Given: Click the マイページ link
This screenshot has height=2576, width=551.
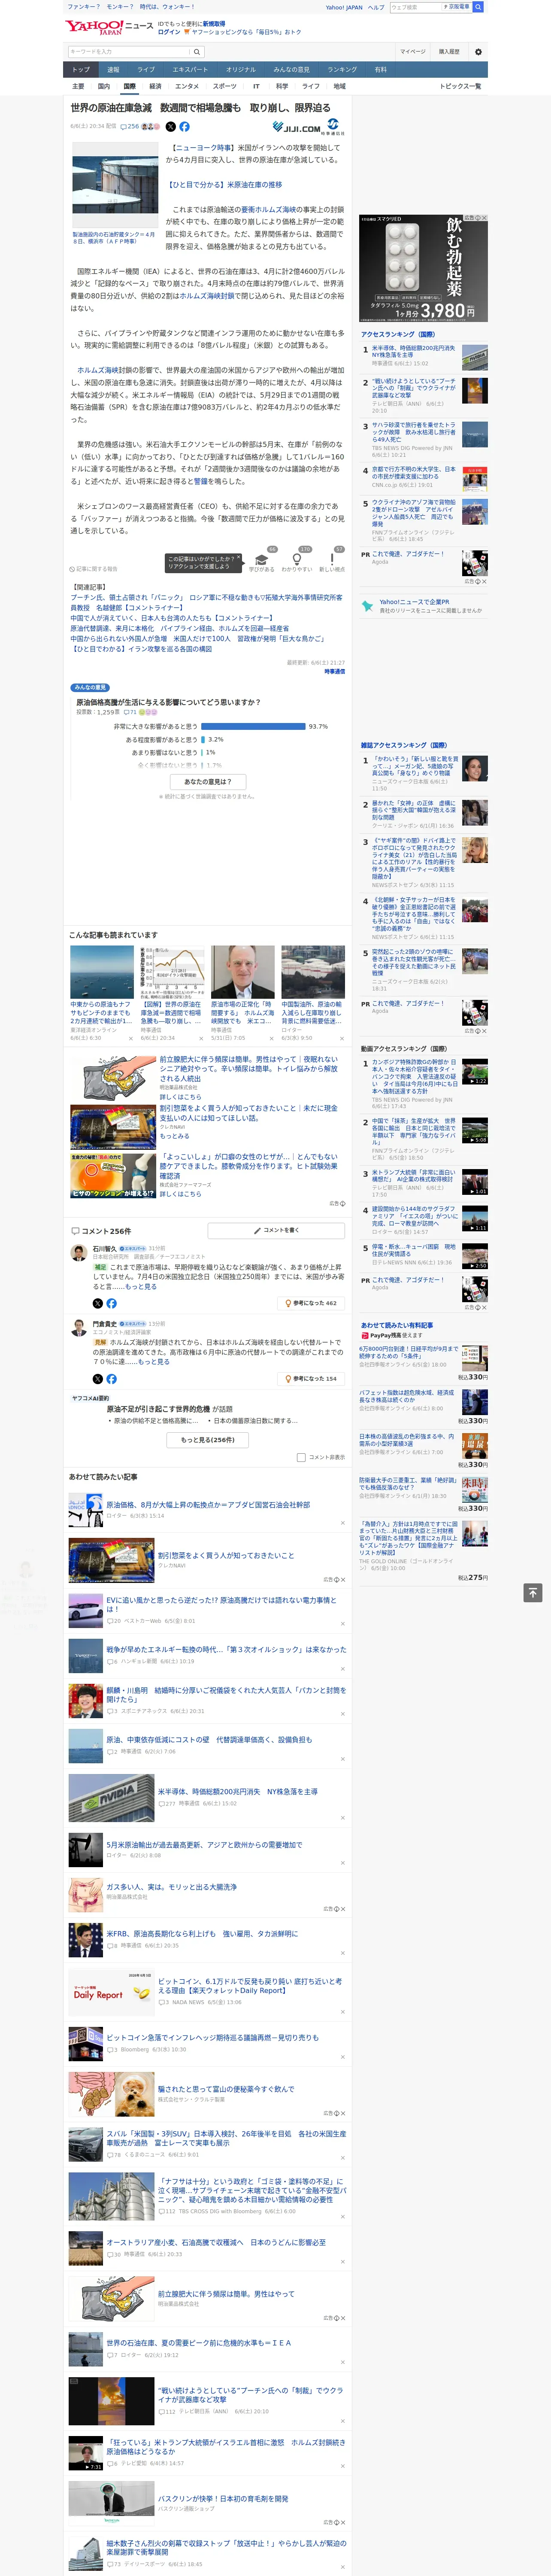Looking at the screenshot, I should click(413, 51).
